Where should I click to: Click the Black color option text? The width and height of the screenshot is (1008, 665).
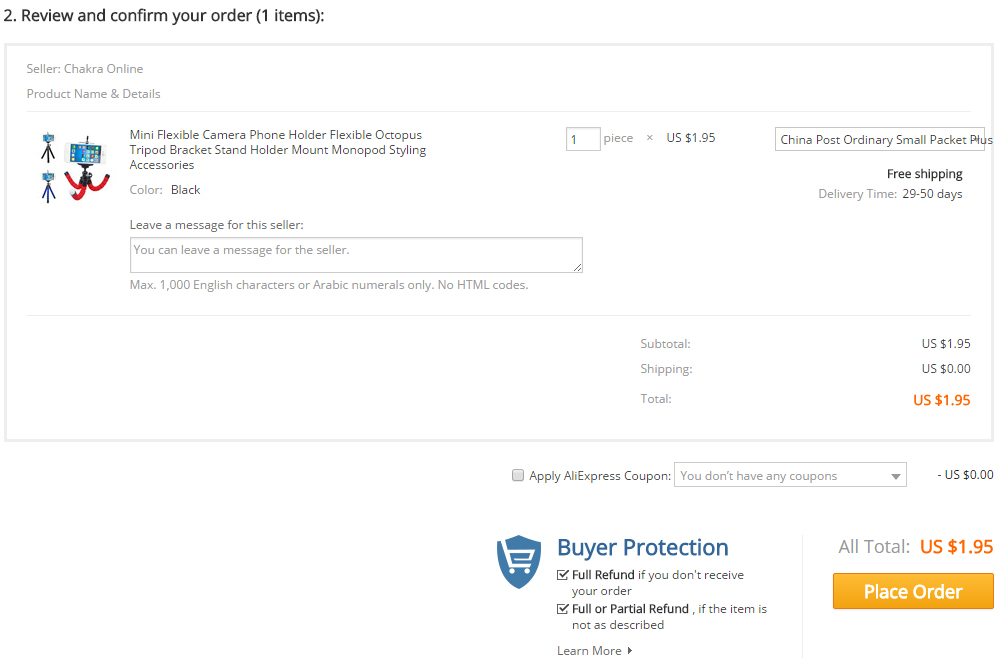tap(185, 190)
